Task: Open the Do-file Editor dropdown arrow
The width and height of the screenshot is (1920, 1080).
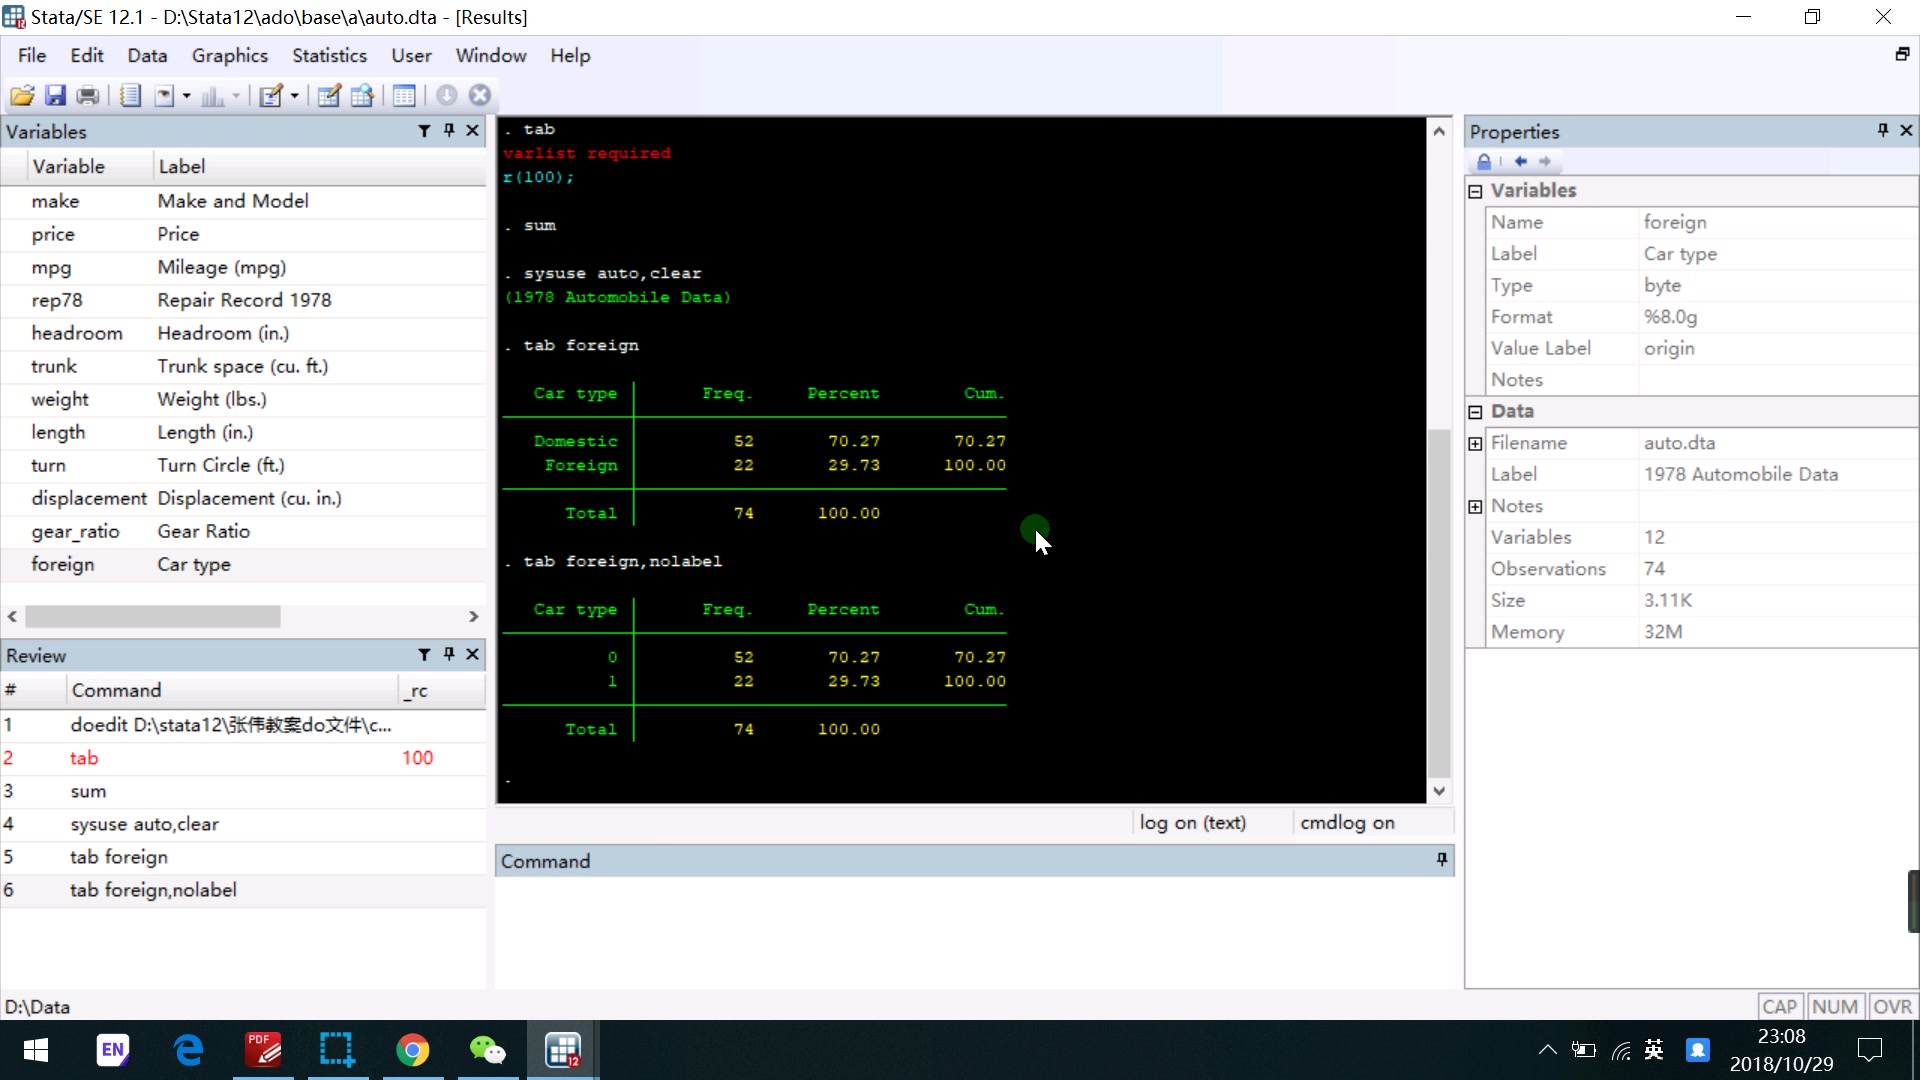Action: point(294,96)
